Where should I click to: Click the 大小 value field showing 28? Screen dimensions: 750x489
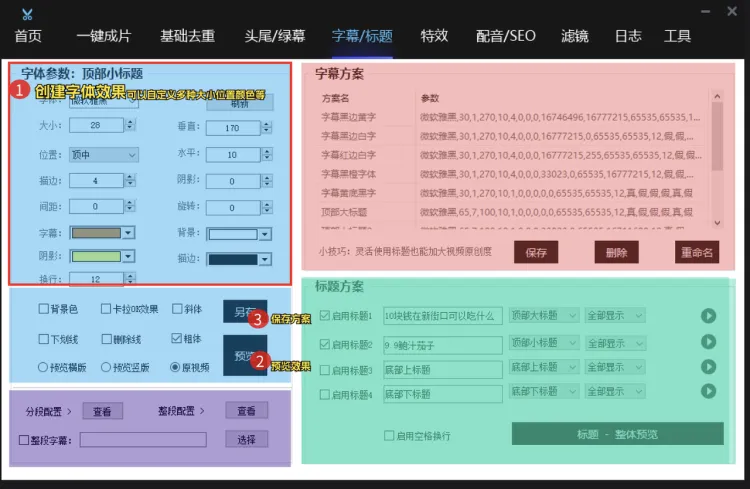[x=96, y=125]
